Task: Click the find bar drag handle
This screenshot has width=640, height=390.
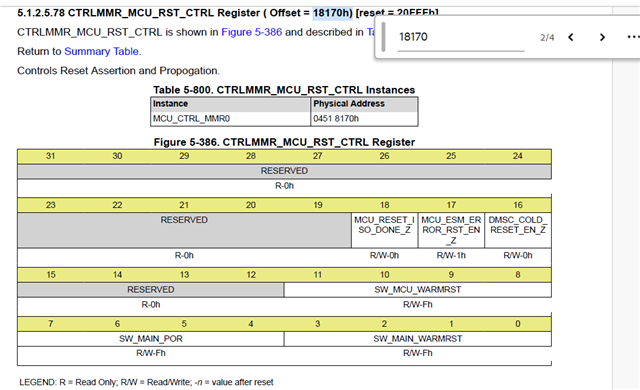Action: tap(383, 37)
